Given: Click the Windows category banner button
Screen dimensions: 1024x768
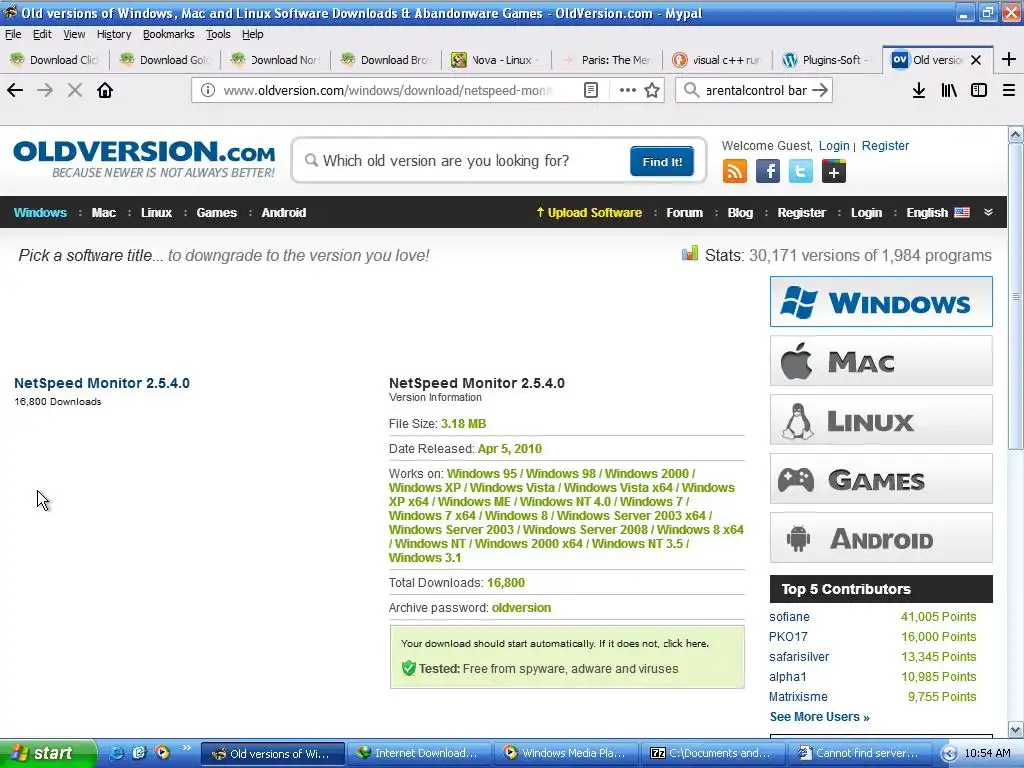Looking at the screenshot, I should tap(881, 302).
